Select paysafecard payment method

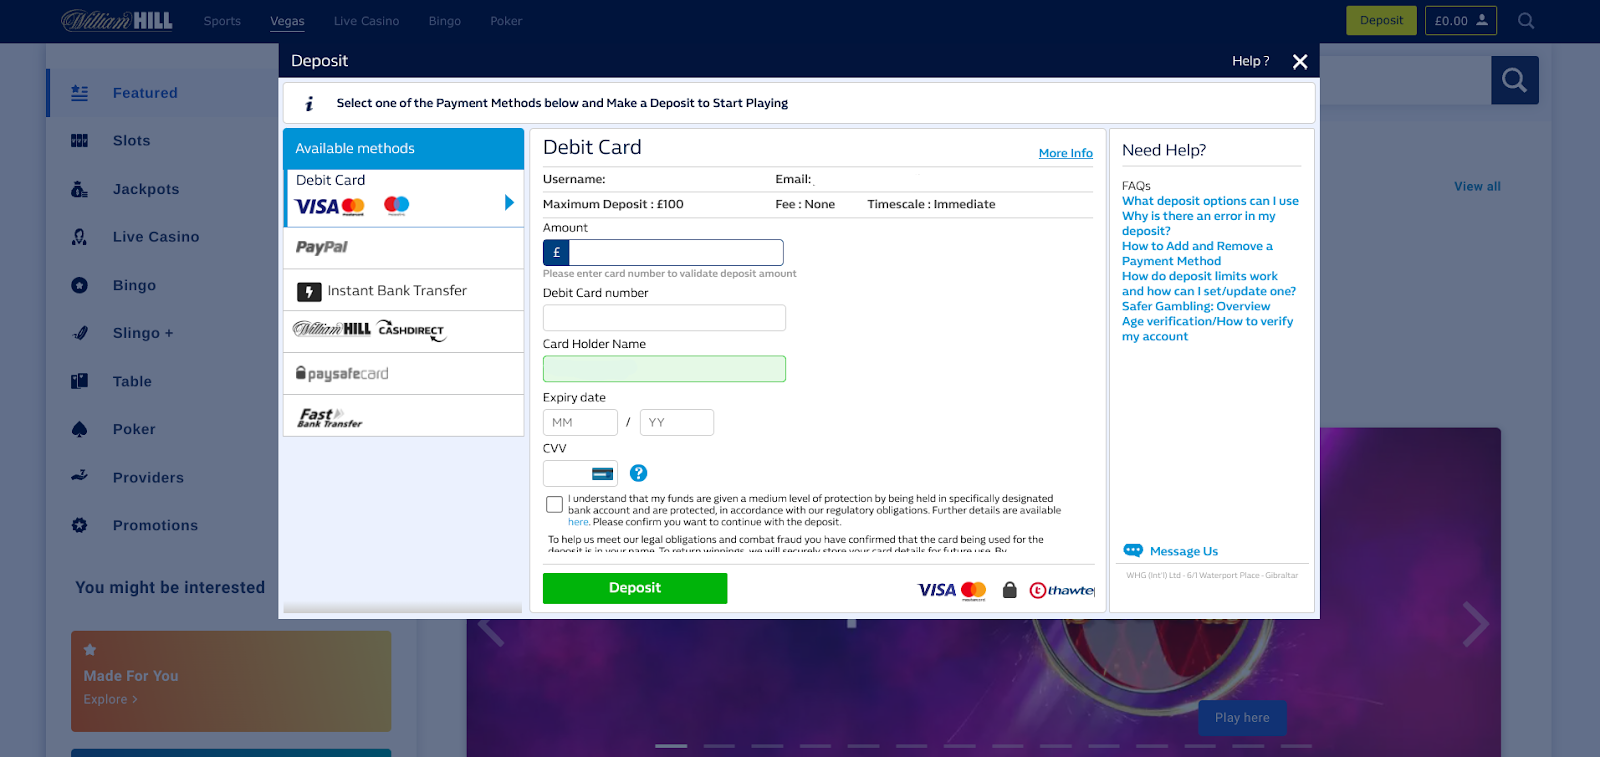tap(404, 374)
